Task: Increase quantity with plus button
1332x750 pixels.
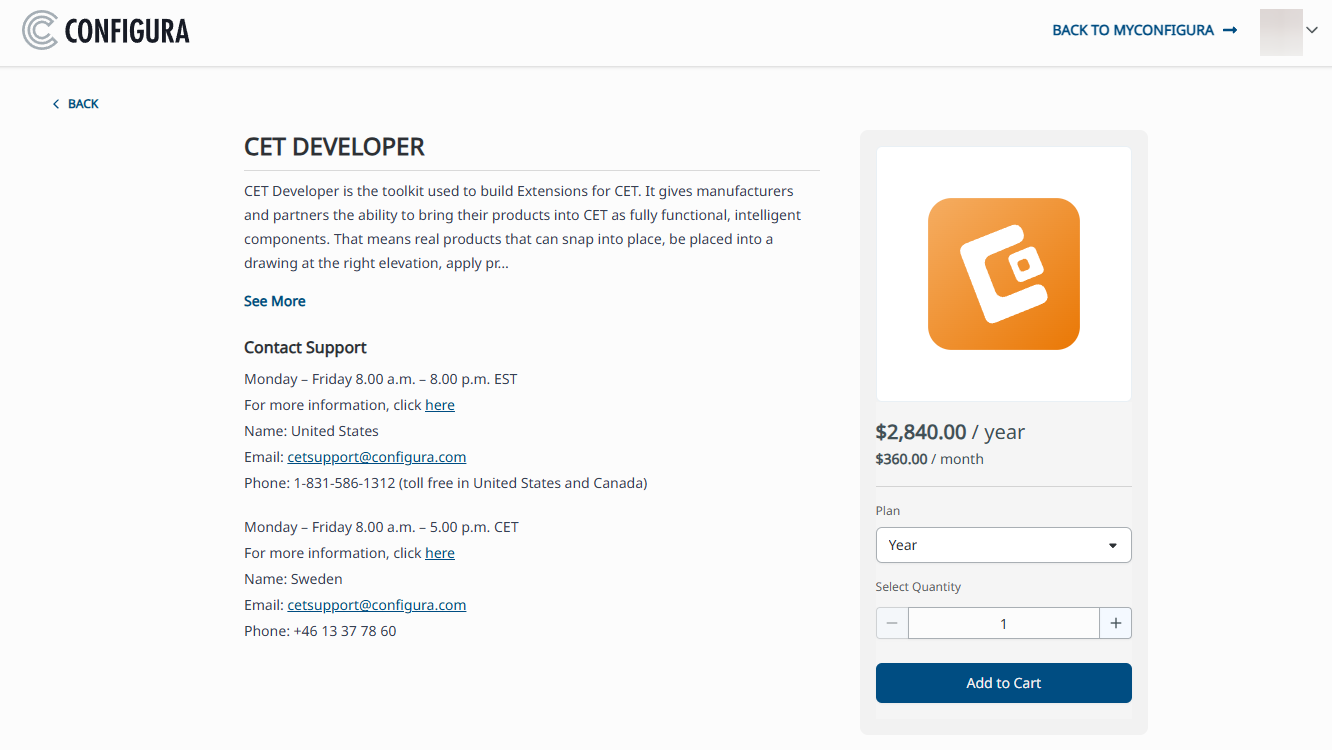Action: [1116, 623]
